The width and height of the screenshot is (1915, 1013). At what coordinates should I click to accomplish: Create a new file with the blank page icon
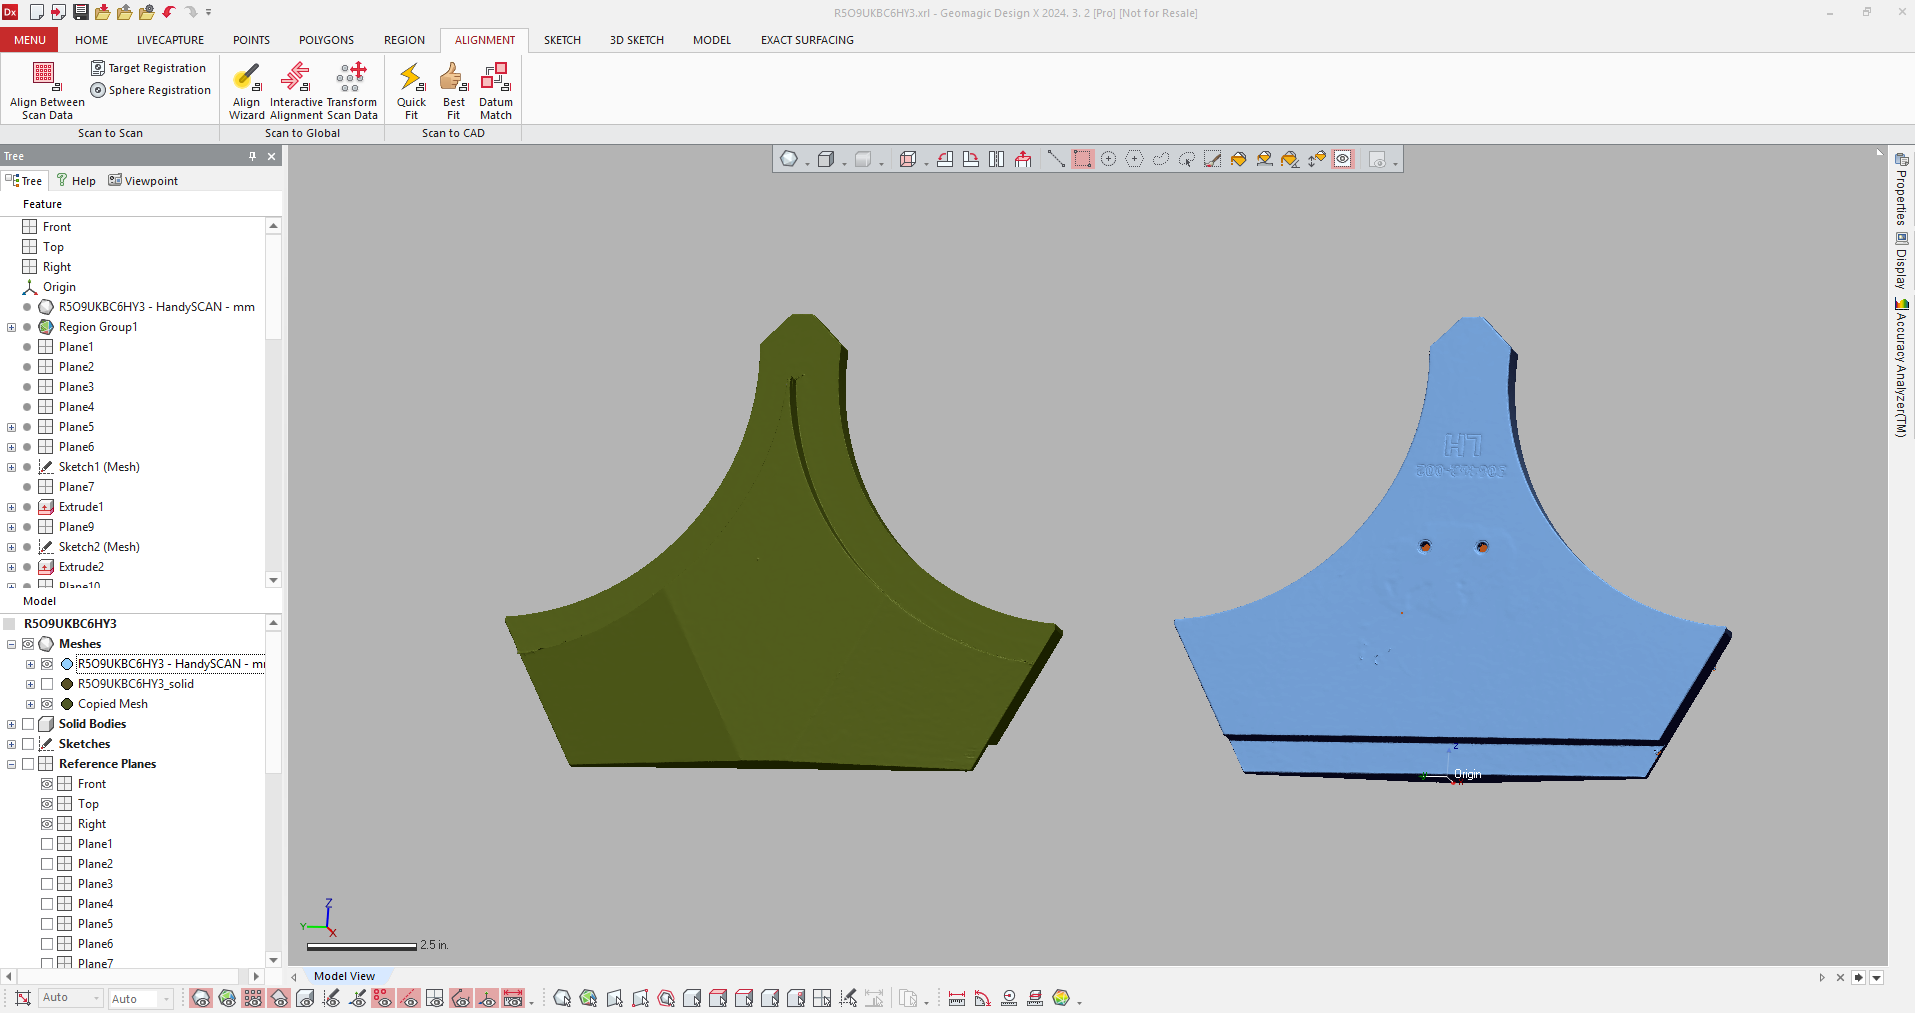point(36,12)
